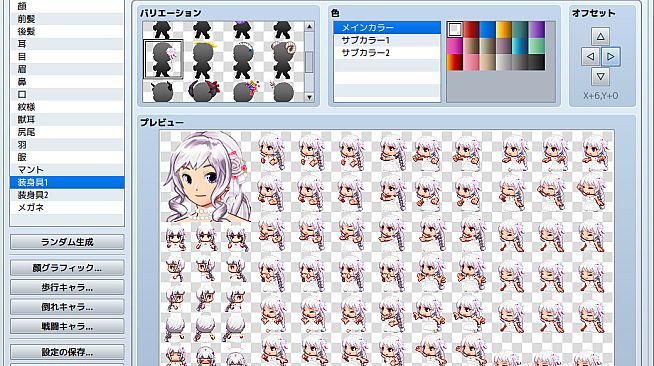Click 設定の保存... button

coord(67,352)
